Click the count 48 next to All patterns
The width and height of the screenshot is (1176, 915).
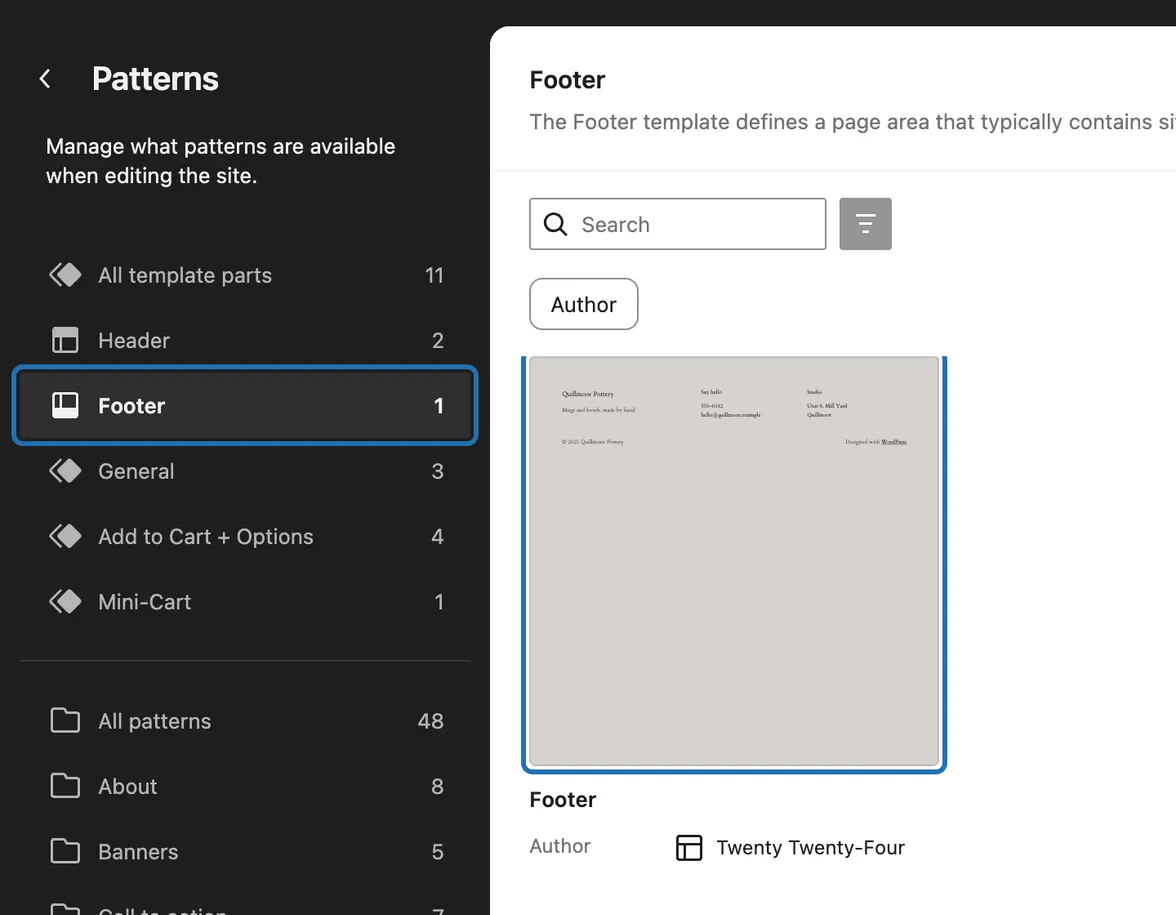tap(430, 721)
